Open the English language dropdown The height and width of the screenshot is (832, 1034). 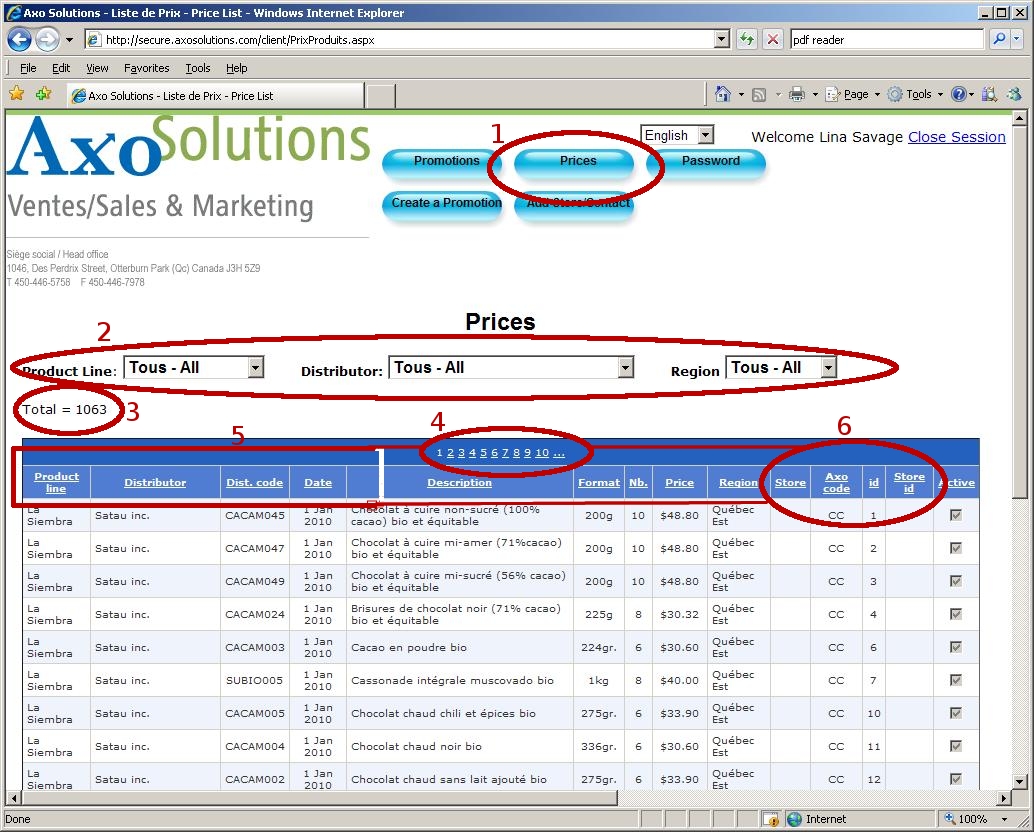tap(706, 135)
